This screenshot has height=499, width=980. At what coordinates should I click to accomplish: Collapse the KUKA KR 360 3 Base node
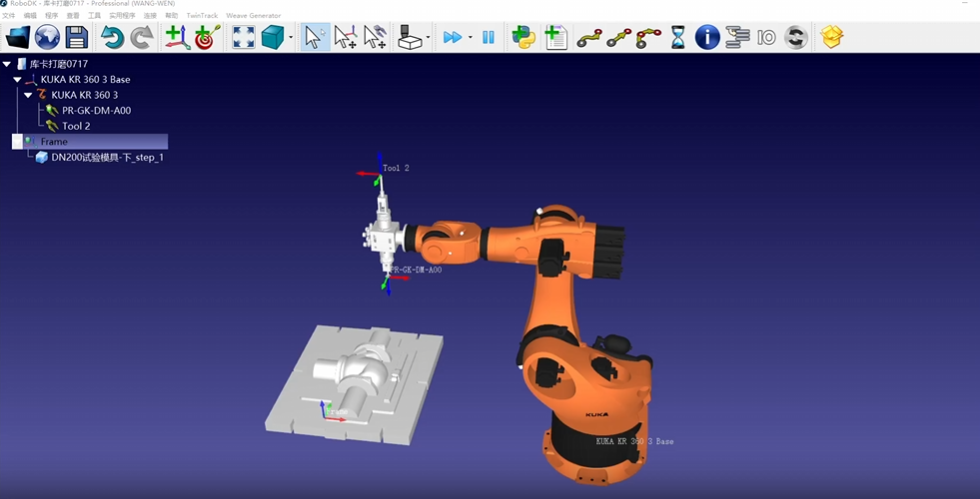(x=17, y=79)
